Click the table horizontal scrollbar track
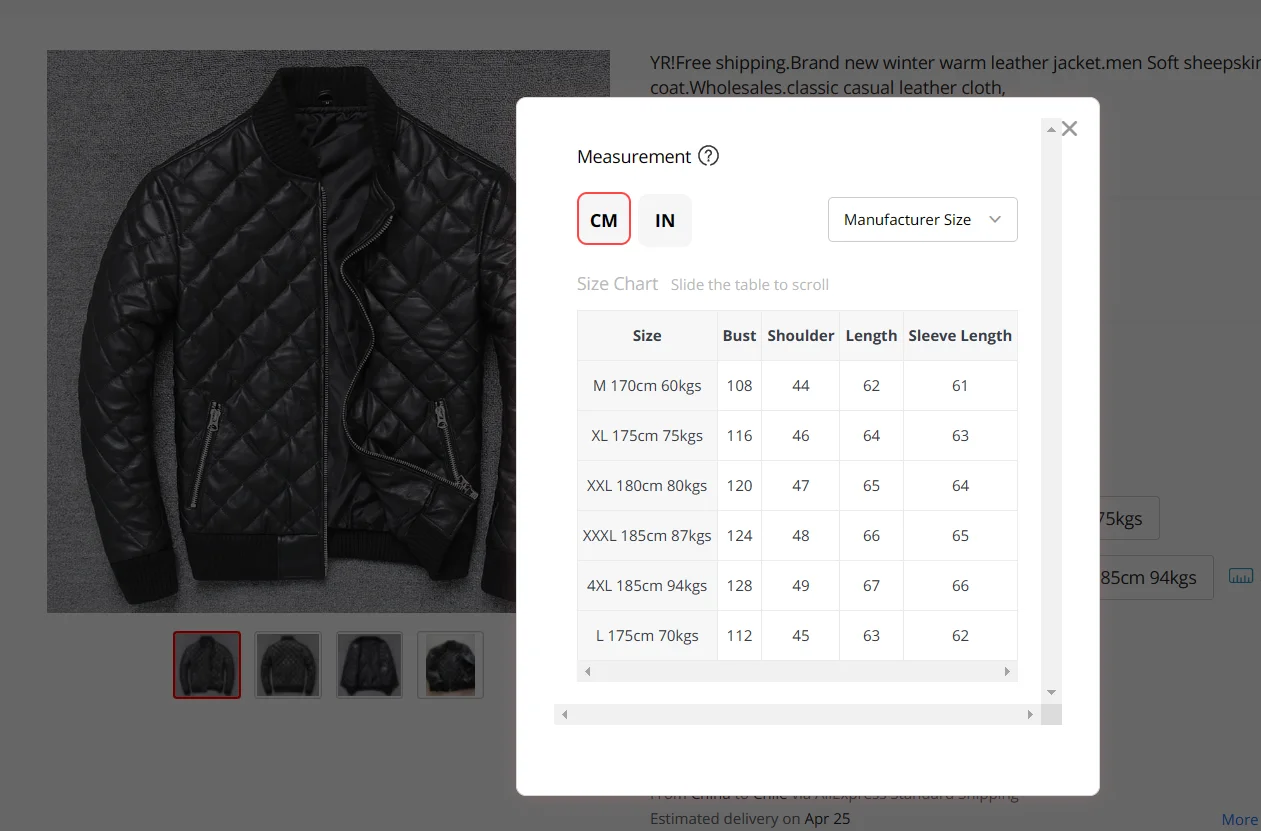This screenshot has height=831, width=1261. point(797,672)
